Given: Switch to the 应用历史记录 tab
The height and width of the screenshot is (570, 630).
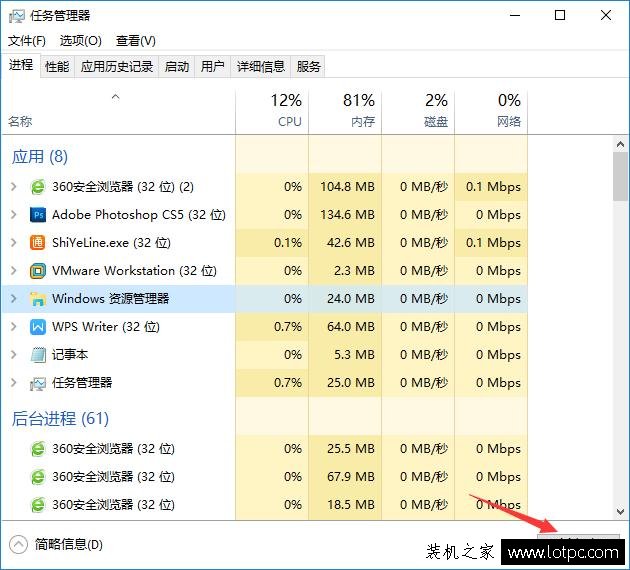Looking at the screenshot, I should click(117, 66).
